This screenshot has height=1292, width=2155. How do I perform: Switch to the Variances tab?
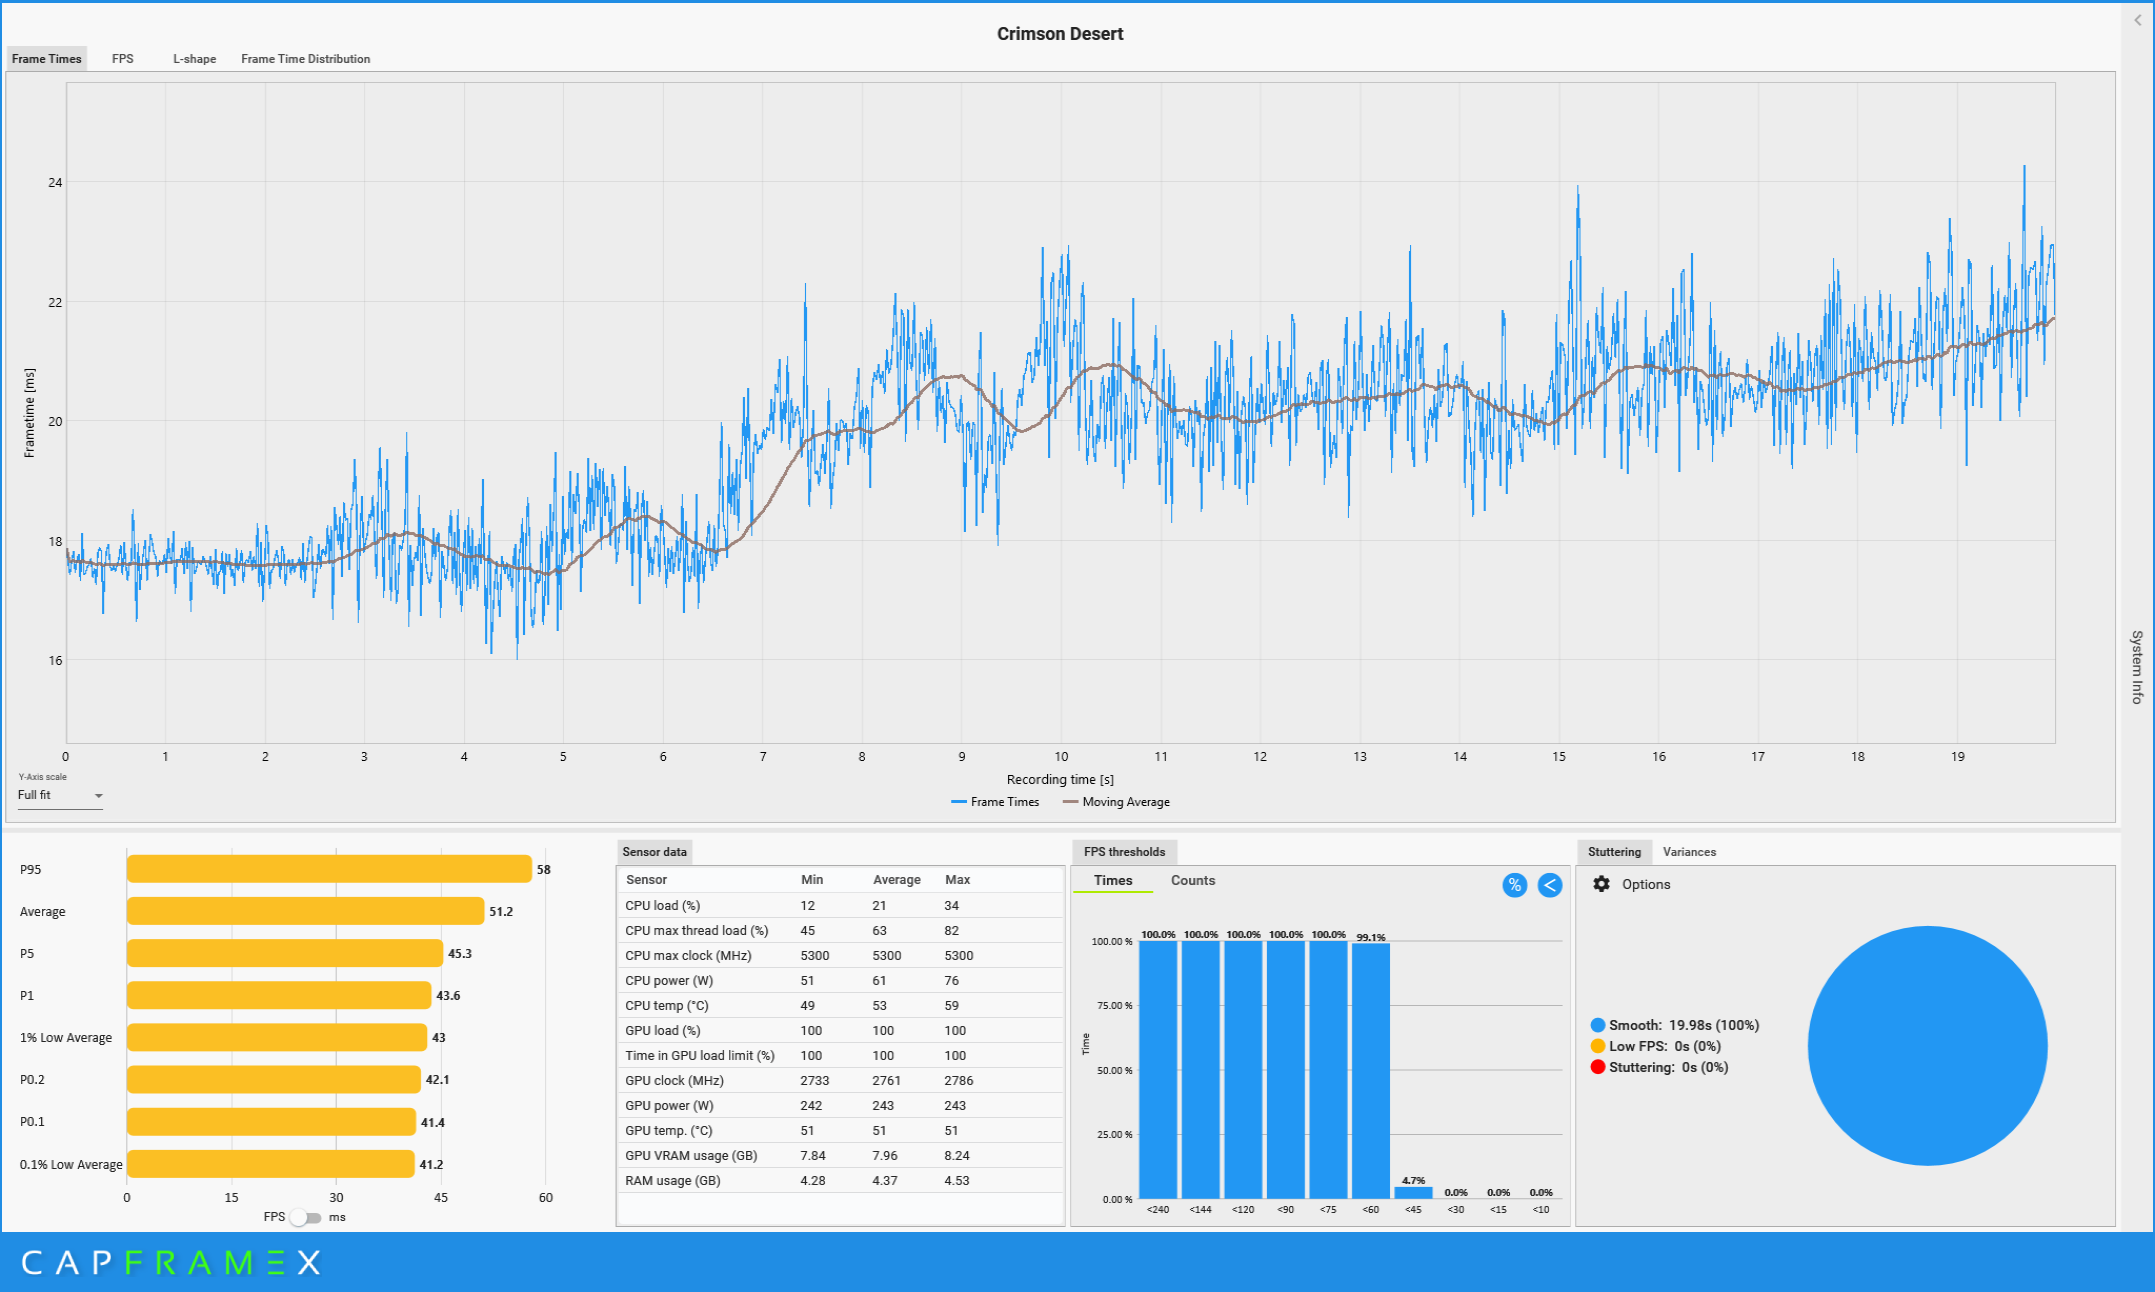click(1689, 852)
